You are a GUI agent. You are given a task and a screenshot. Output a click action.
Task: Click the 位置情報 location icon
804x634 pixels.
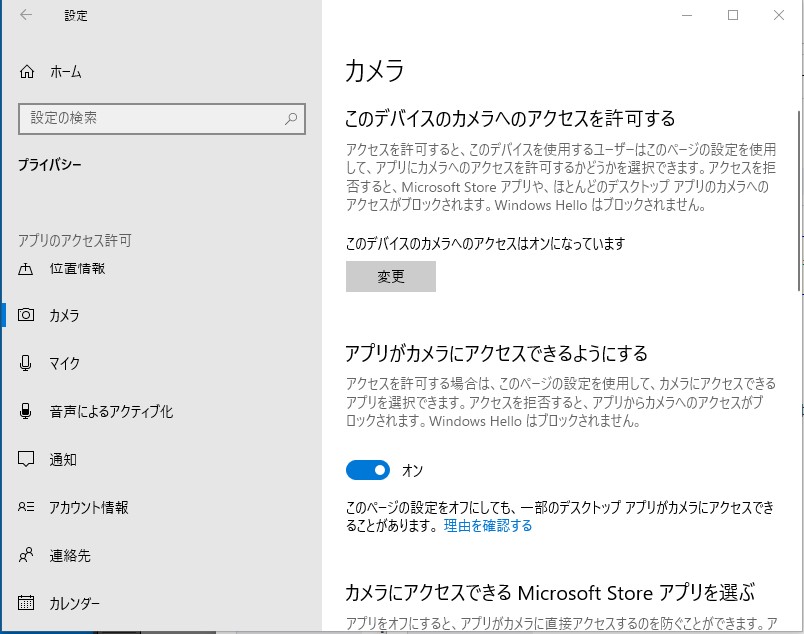26,269
